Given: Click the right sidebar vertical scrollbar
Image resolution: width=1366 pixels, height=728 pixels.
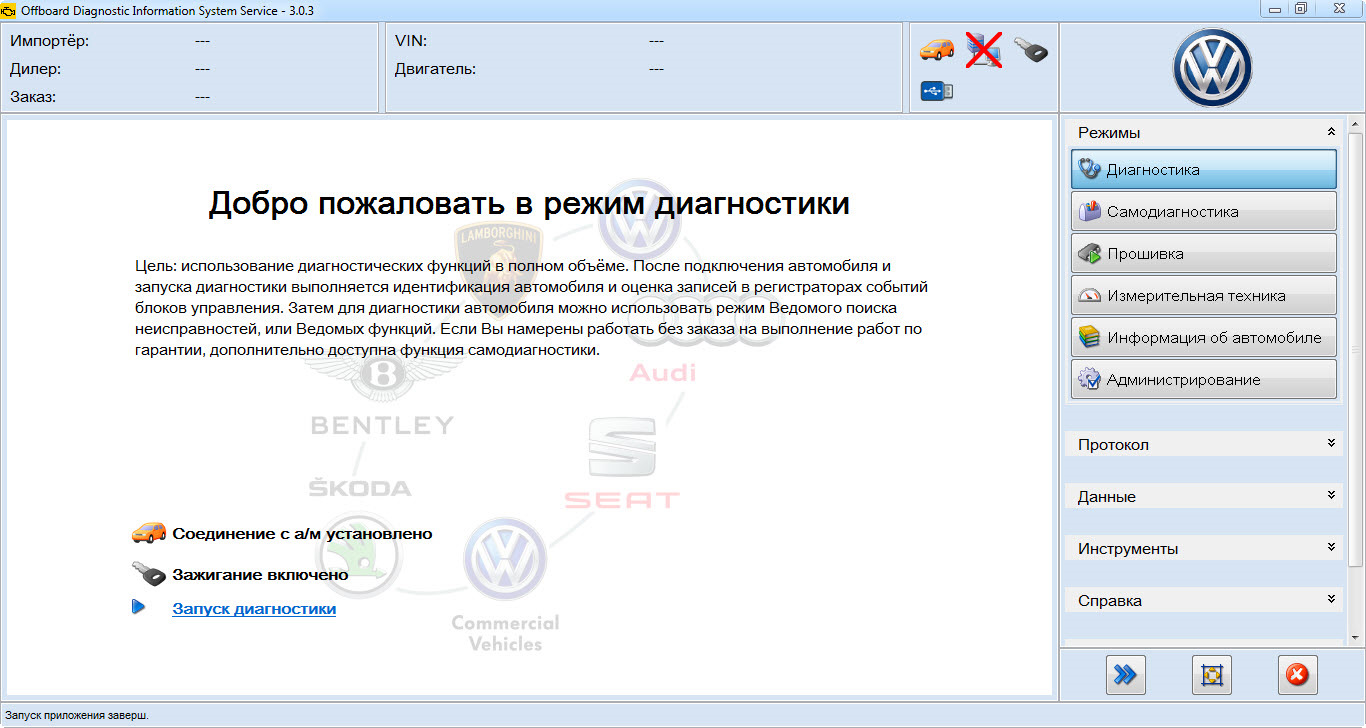Looking at the screenshot, I should tap(1356, 350).
